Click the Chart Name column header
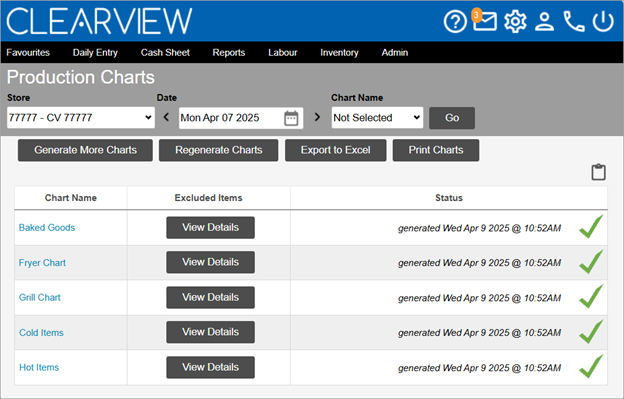 click(x=71, y=198)
